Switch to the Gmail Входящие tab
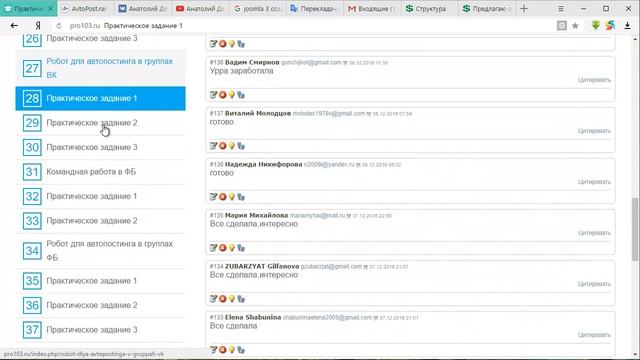The width and height of the screenshot is (640, 360). point(371,9)
